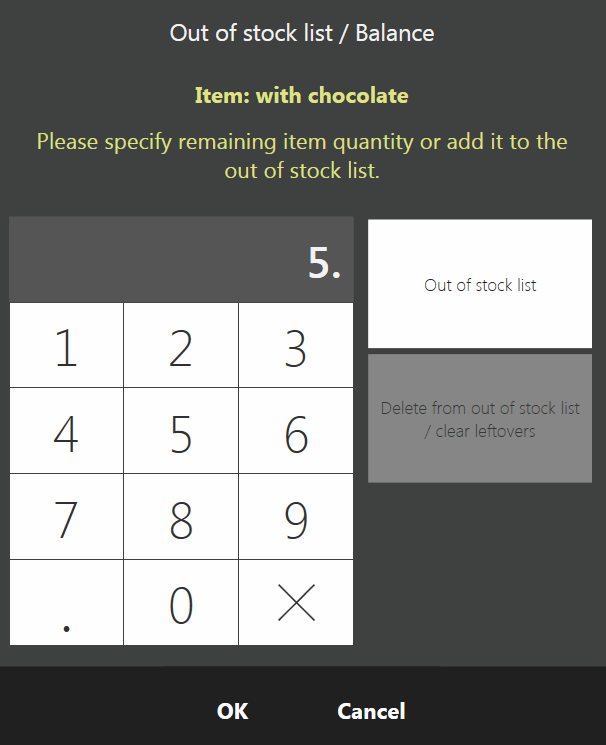Click the 0 keypad button
Viewport: 606px width, 745px height.
point(181,603)
